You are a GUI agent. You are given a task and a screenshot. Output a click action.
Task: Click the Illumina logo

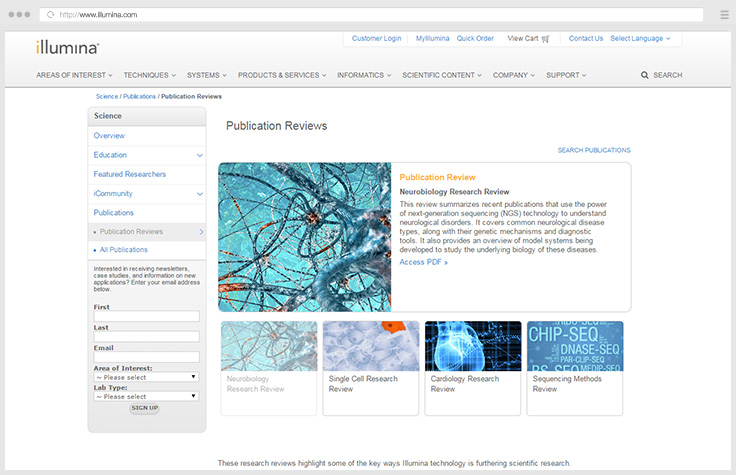click(x=67, y=46)
